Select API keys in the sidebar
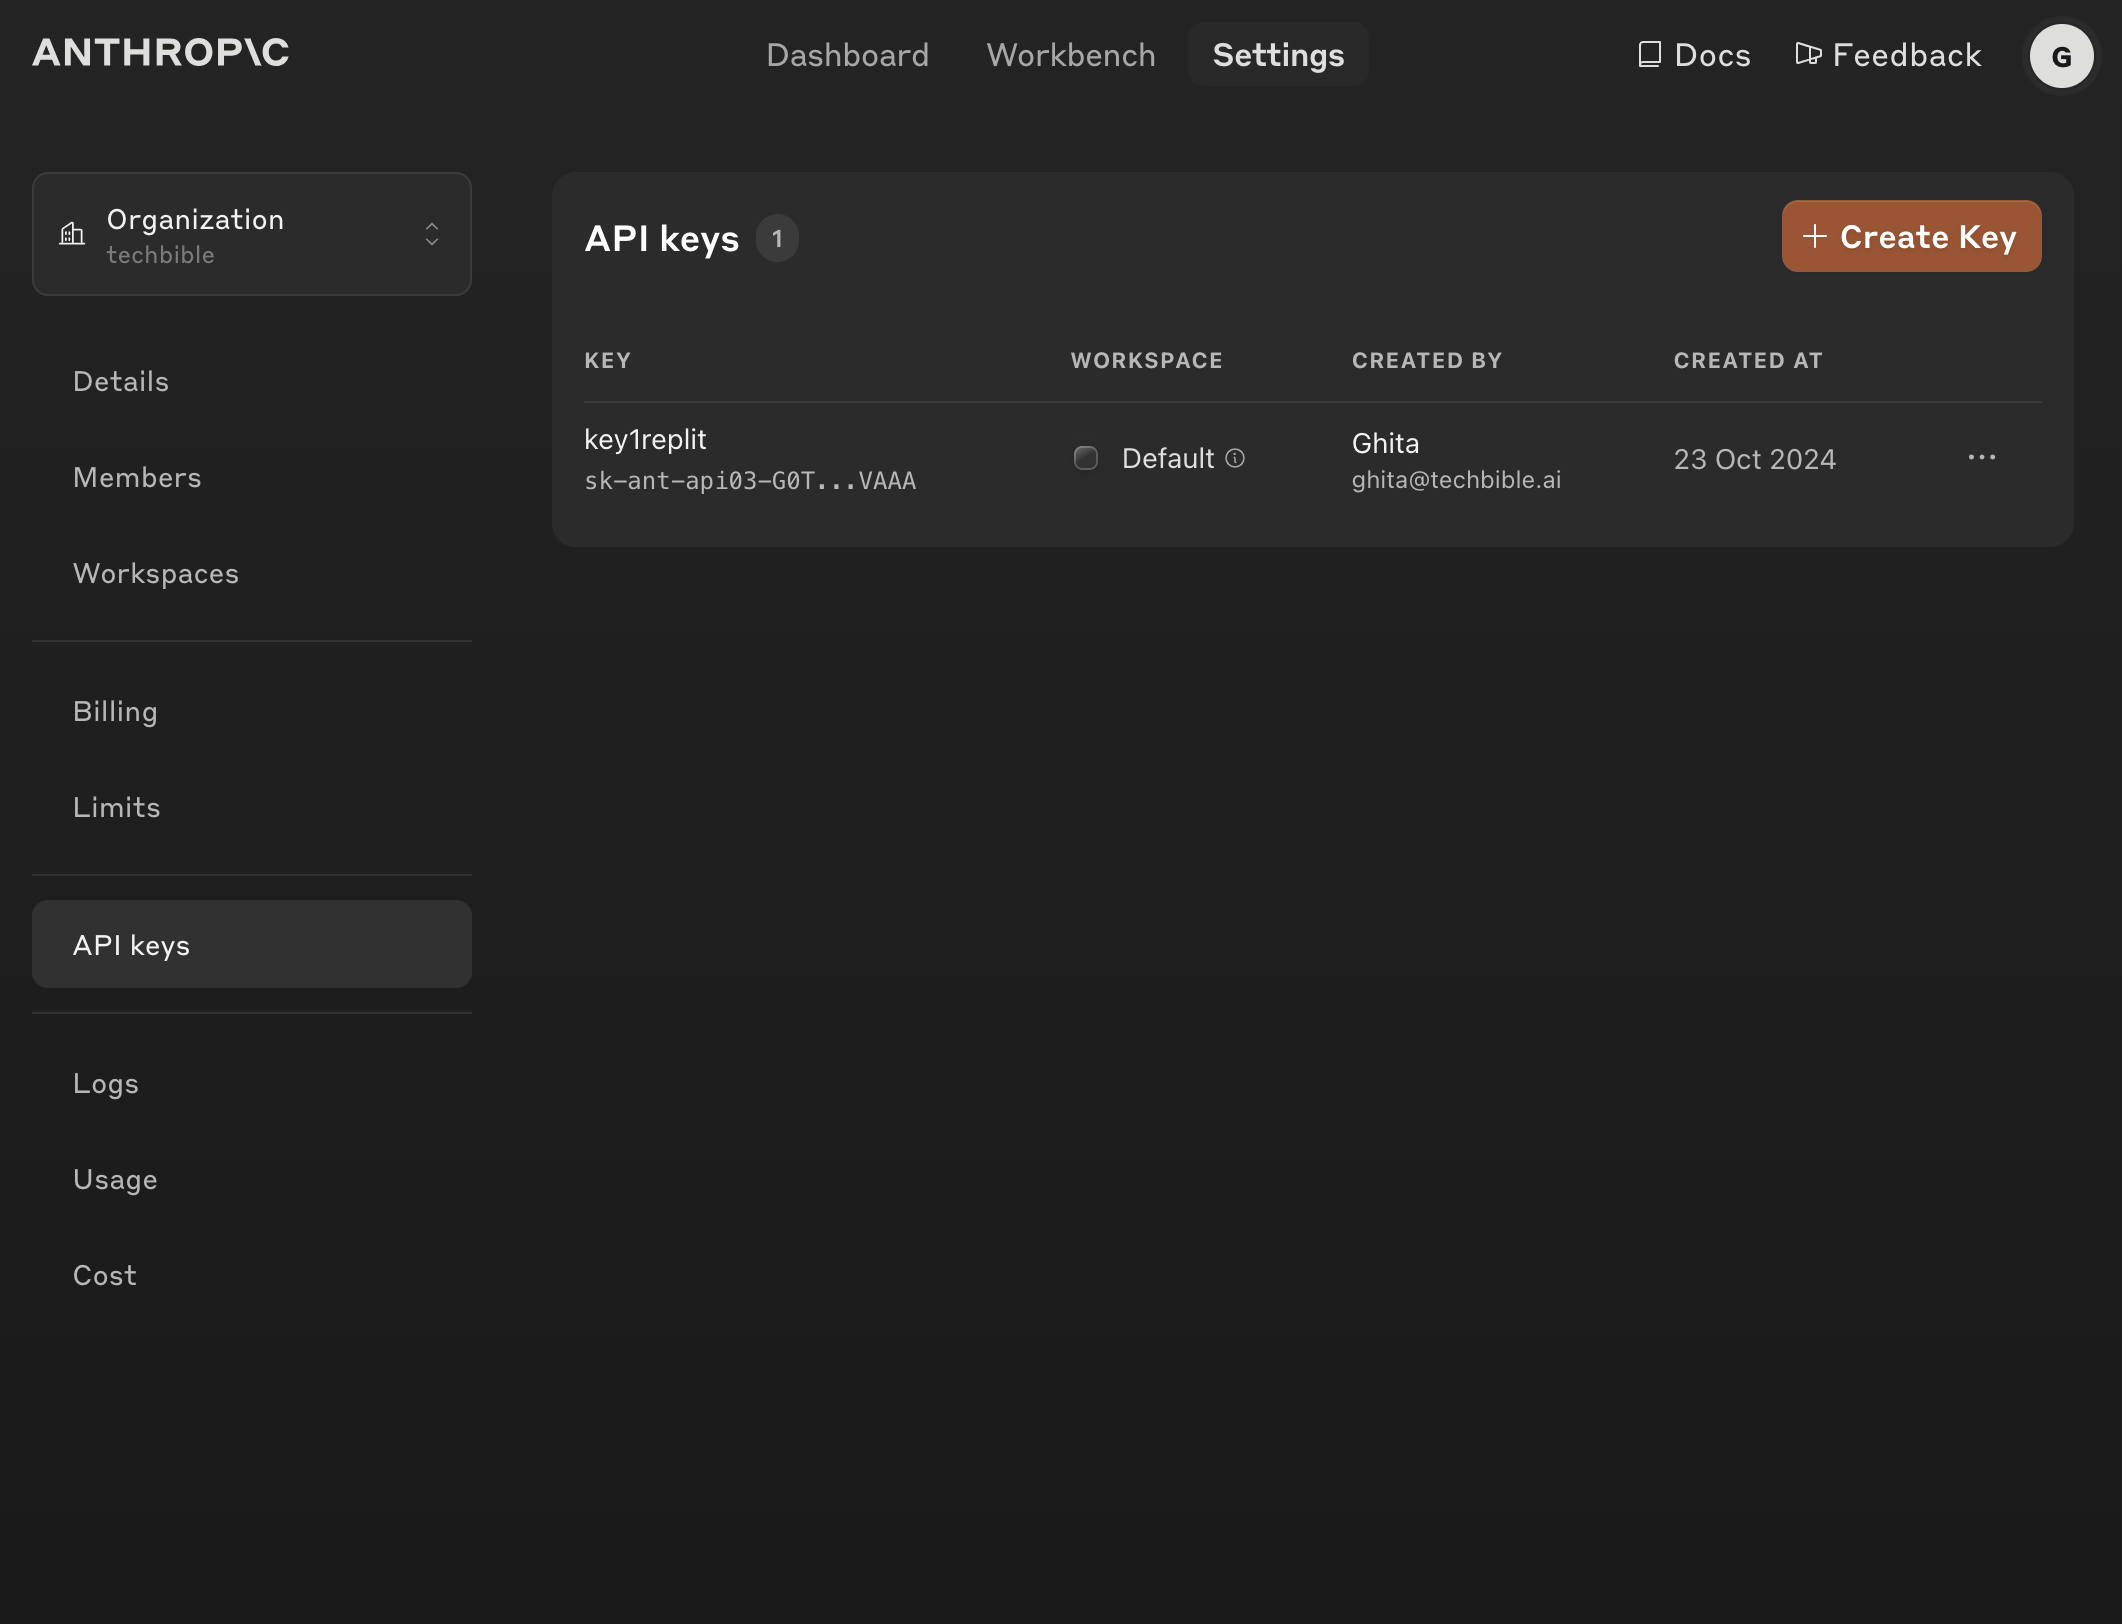The width and height of the screenshot is (2122, 1624). (252, 944)
